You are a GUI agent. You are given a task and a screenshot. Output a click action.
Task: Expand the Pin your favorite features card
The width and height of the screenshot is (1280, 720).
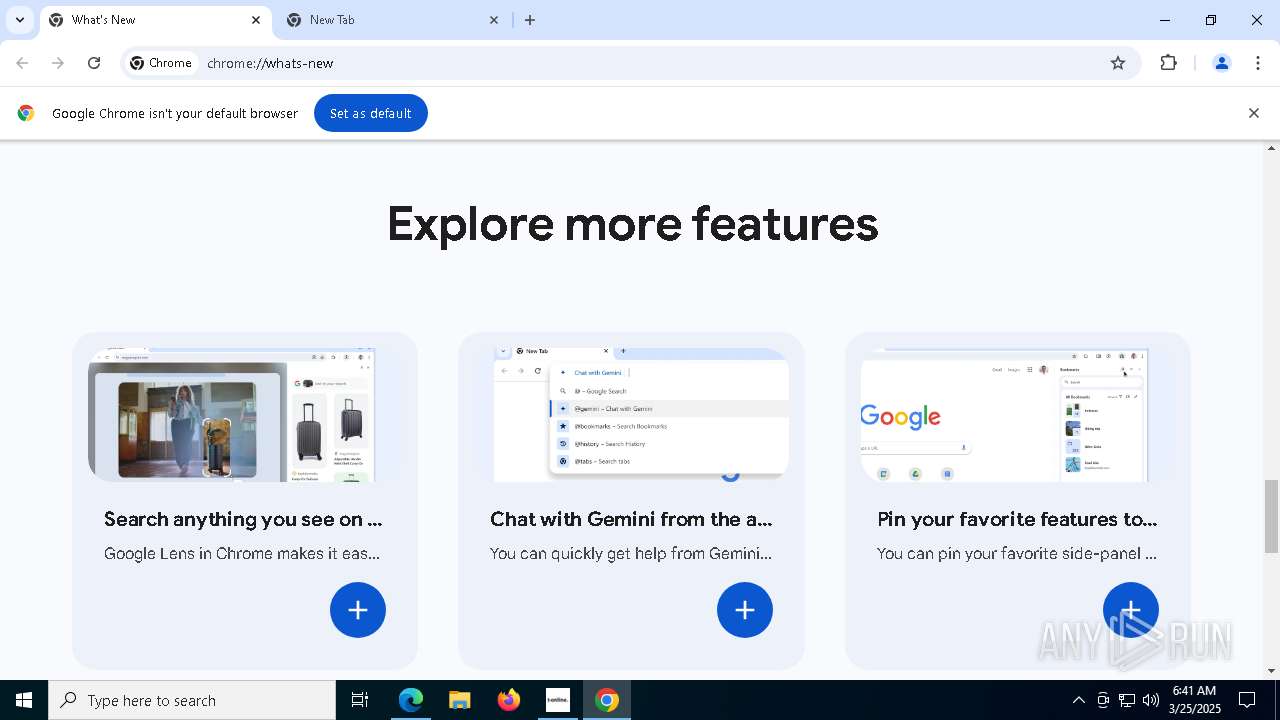1131,610
